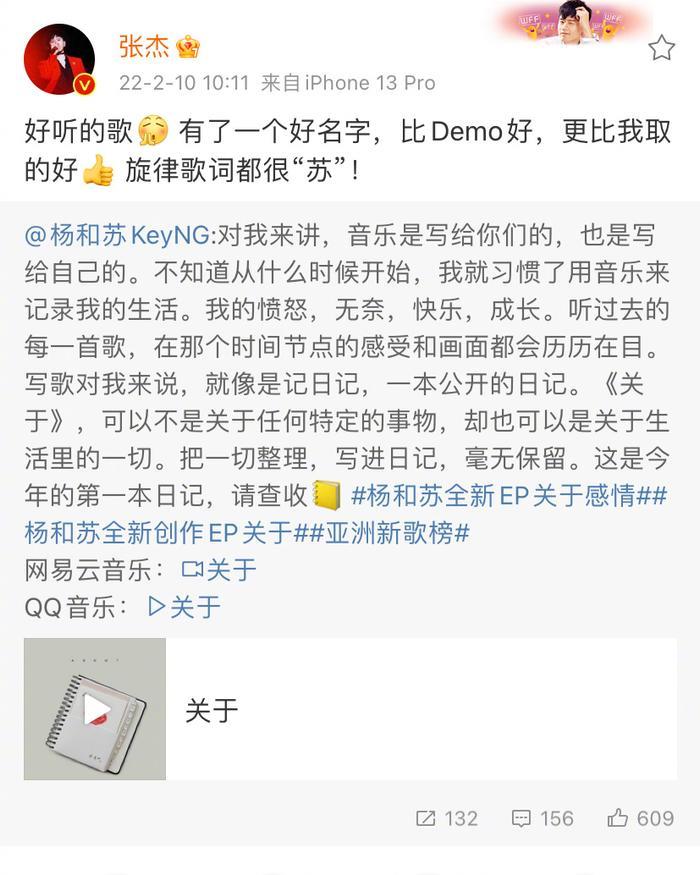
Task: Tap the crown membership badge icon
Action: (188, 46)
